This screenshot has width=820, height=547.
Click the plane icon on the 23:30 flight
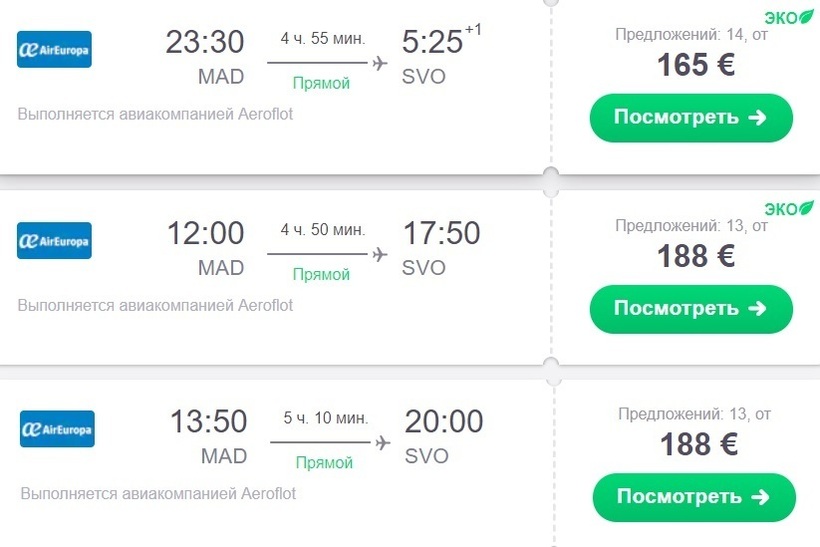point(379,64)
